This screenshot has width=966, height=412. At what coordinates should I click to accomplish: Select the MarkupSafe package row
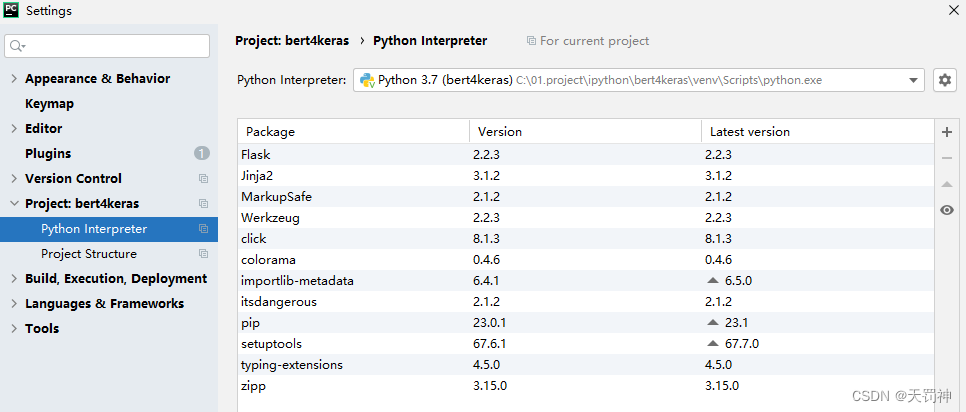pos(586,196)
